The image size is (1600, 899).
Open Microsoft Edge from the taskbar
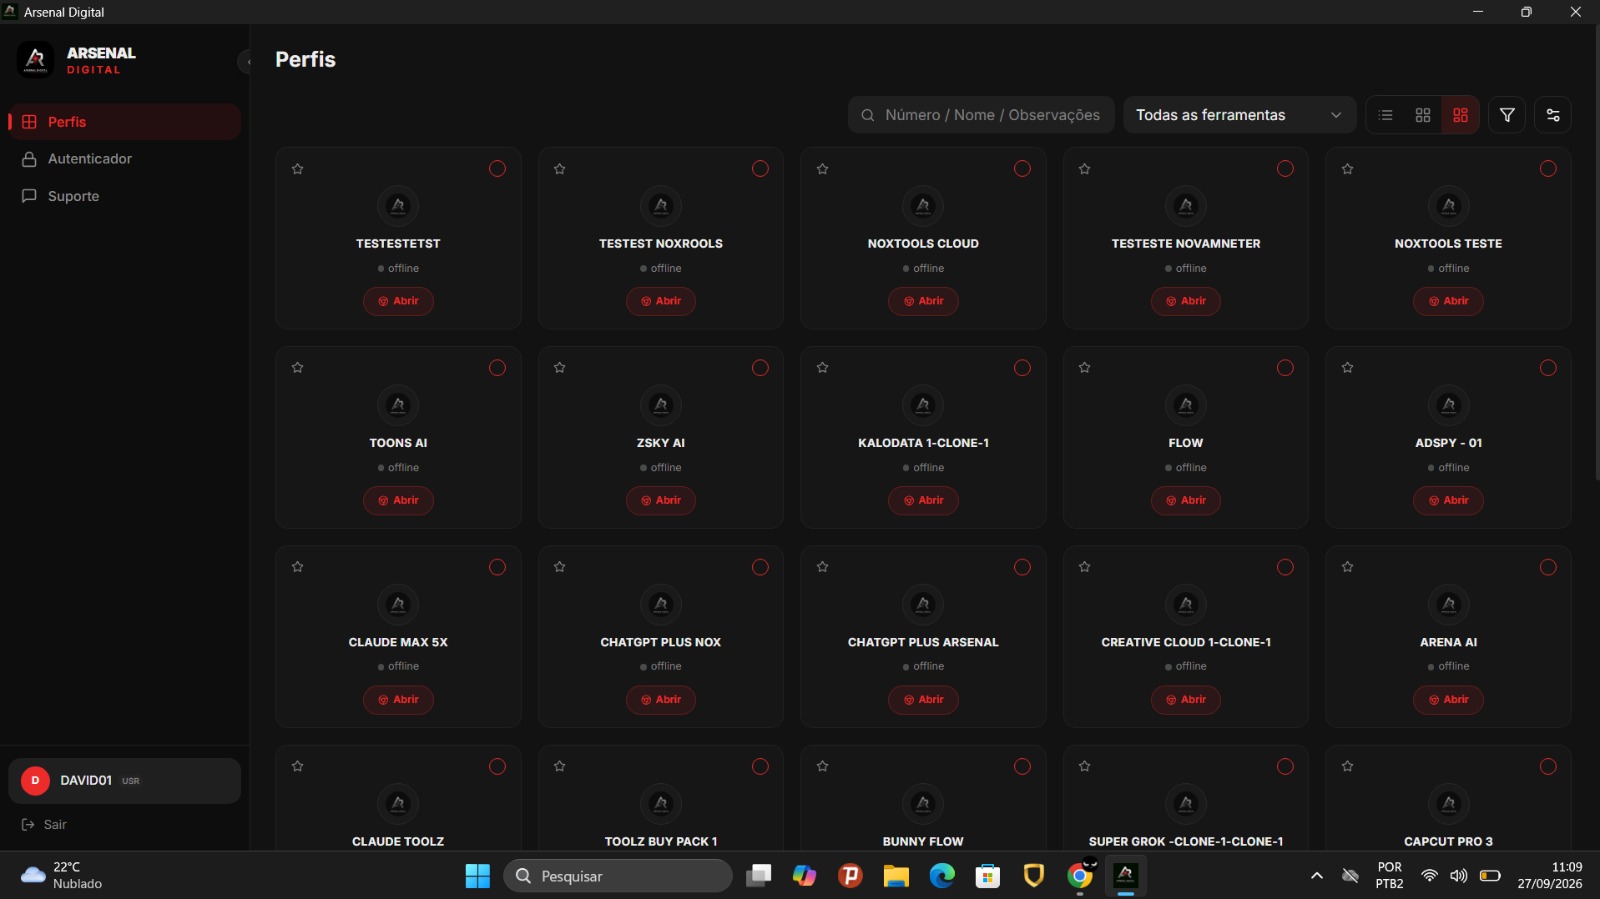click(942, 876)
